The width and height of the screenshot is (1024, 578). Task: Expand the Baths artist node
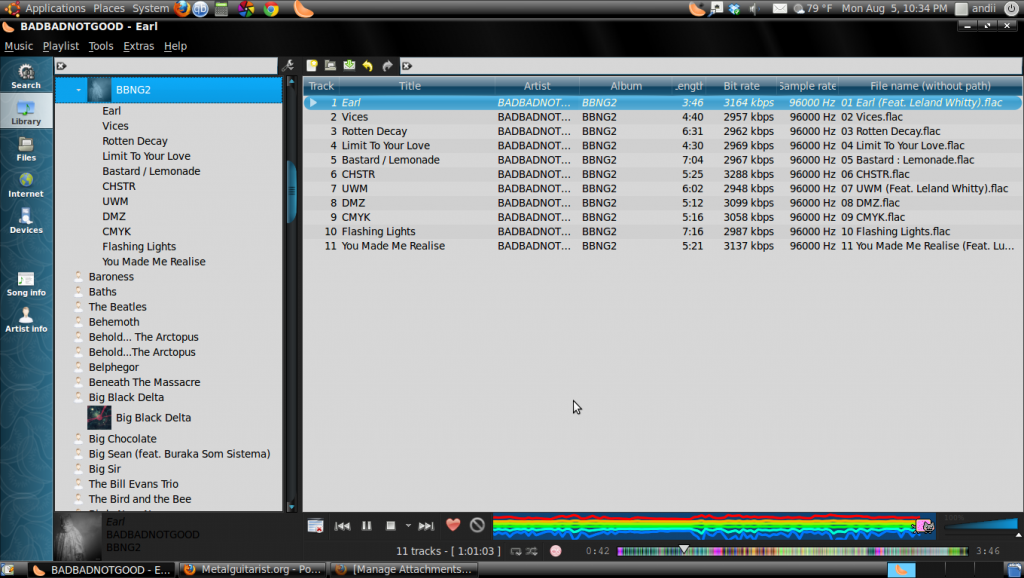[x=78, y=291]
